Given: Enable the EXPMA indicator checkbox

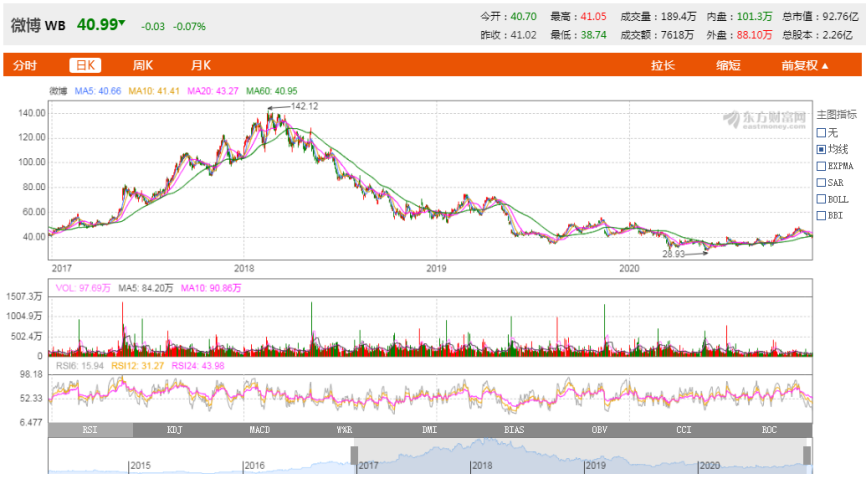Looking at the screenshot, I should click(x=821, y=166).
